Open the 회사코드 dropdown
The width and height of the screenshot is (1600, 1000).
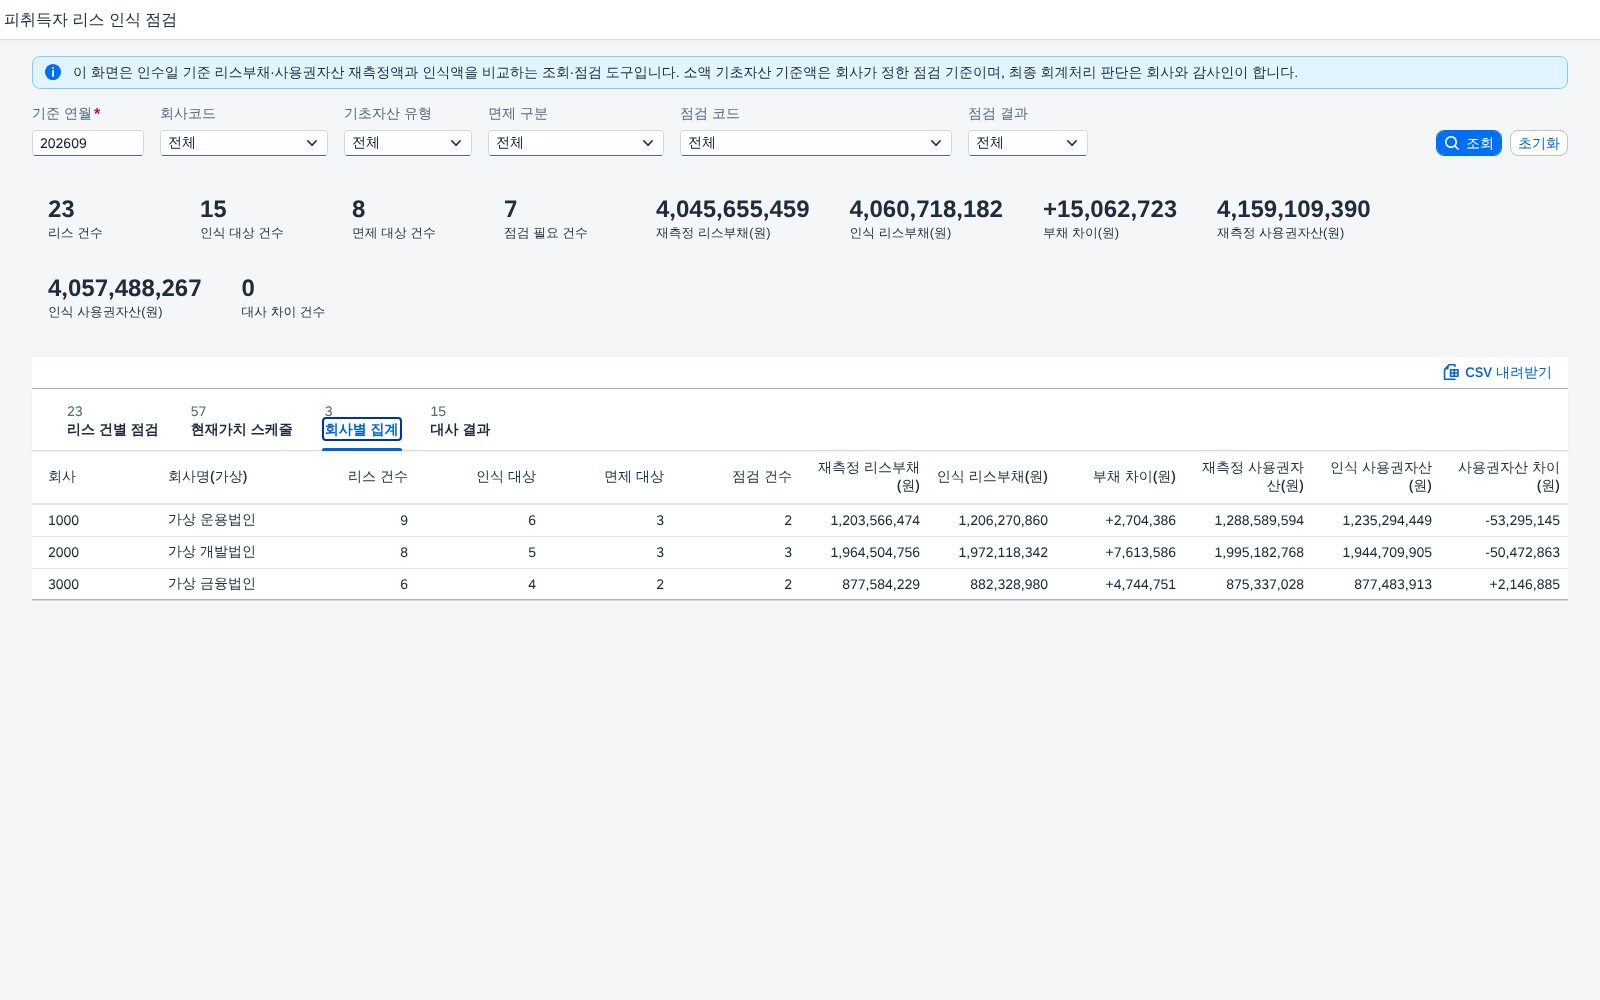244,143
